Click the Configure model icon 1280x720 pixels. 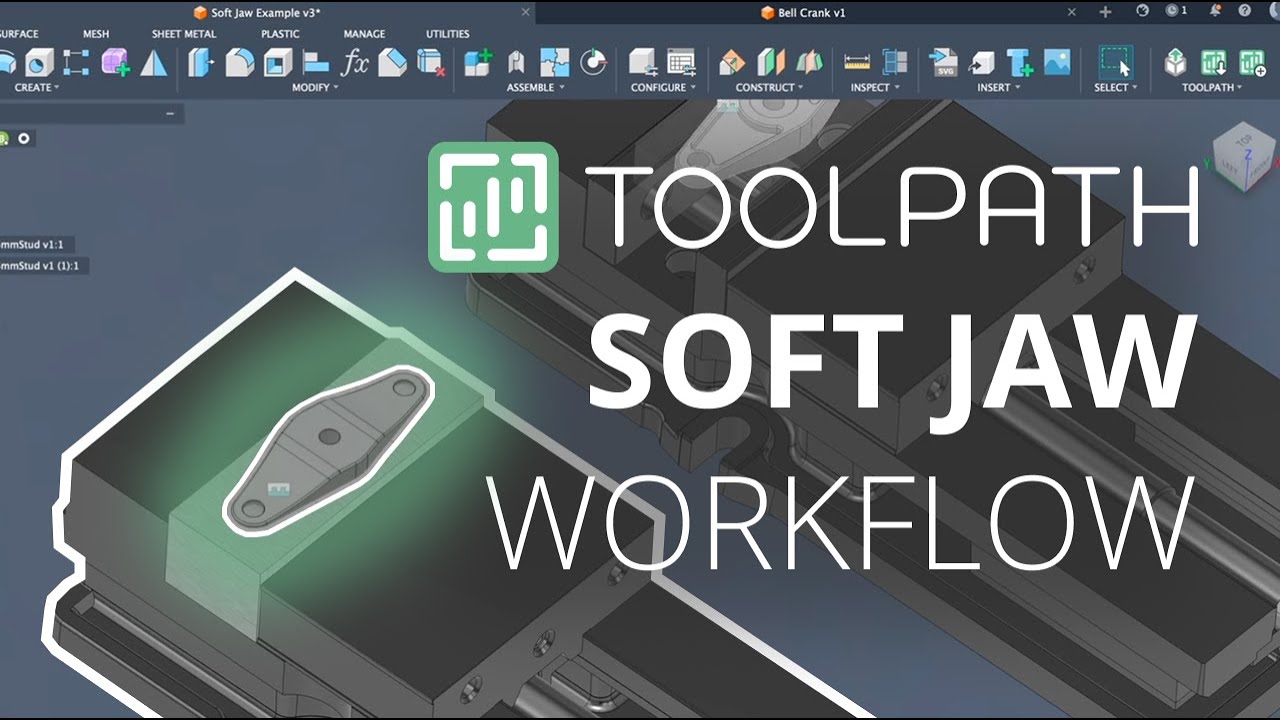(x=643, y=63)
